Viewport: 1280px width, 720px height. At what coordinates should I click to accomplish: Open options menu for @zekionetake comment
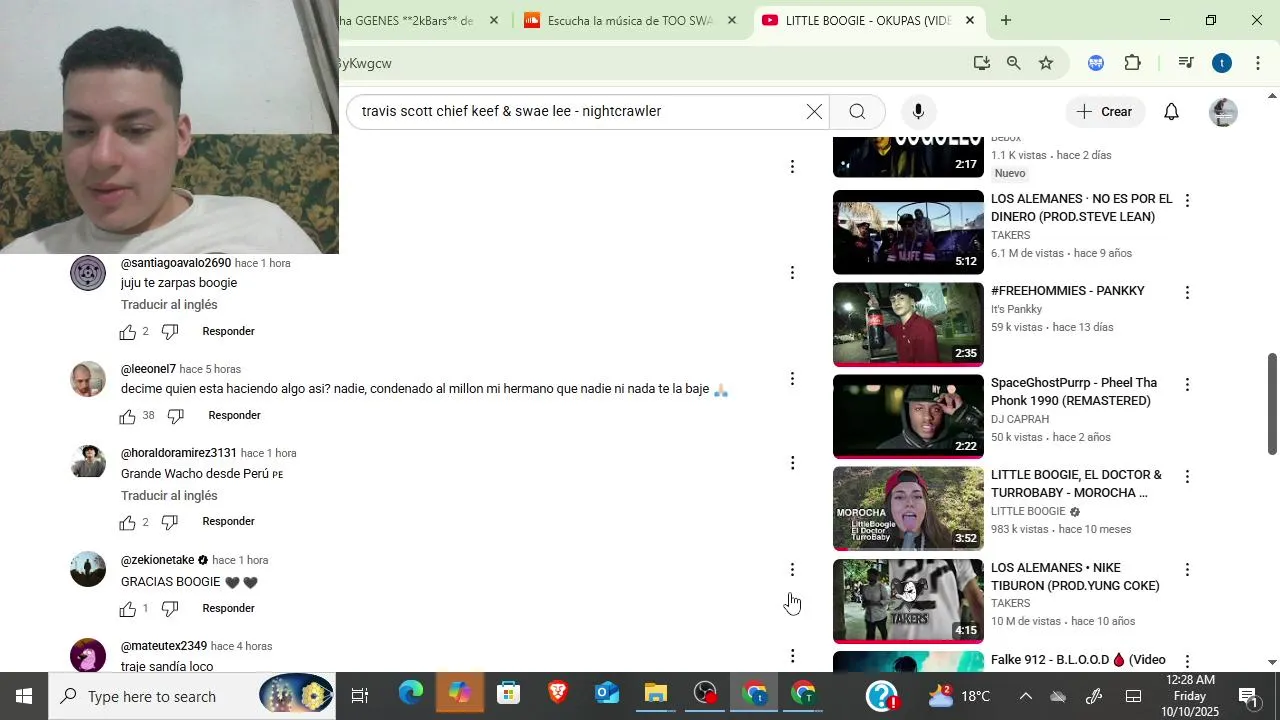tap(792, 570)
